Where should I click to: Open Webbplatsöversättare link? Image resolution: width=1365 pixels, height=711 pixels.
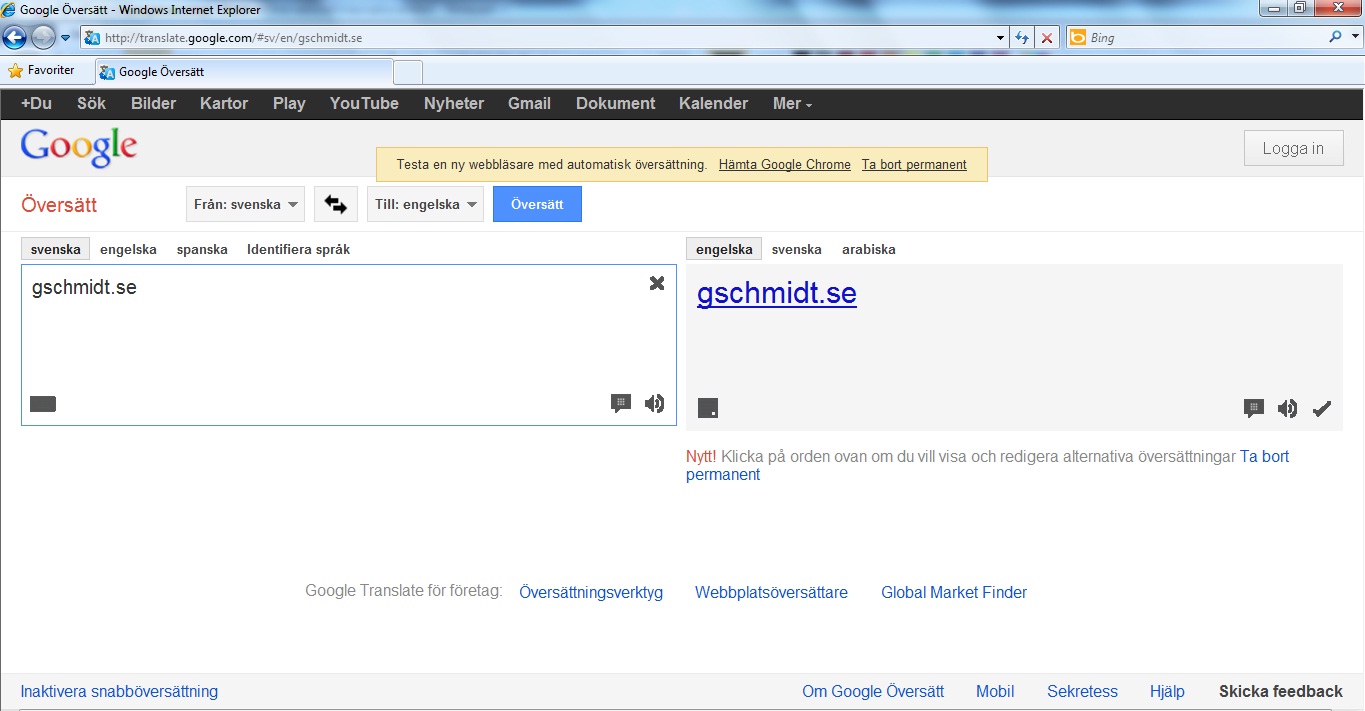point(771,592)
